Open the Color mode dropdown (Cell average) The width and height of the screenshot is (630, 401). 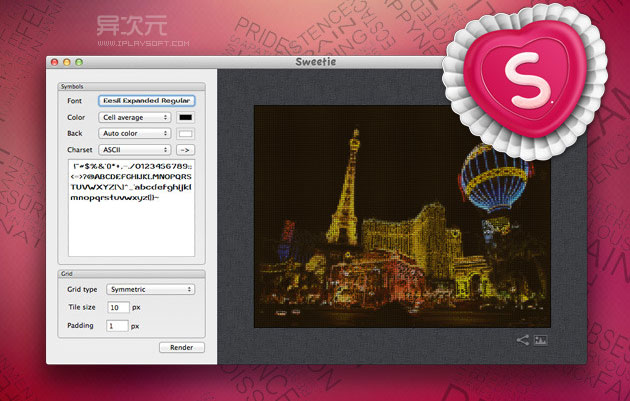pos(134,117)
